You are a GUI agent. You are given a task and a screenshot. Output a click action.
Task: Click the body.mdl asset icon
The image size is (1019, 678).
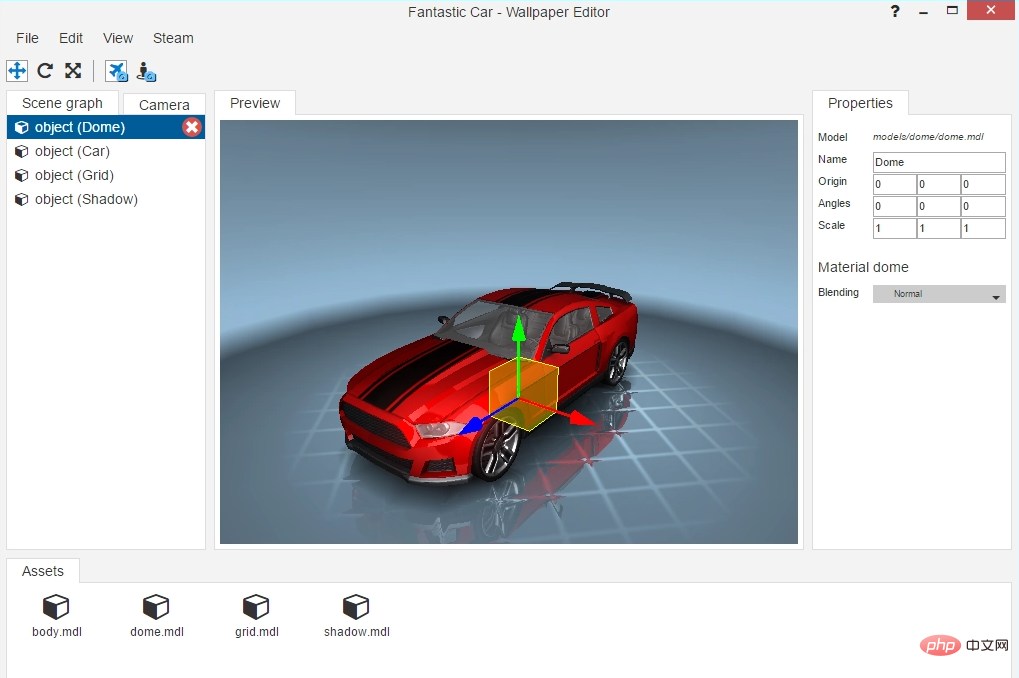[56, 607]
